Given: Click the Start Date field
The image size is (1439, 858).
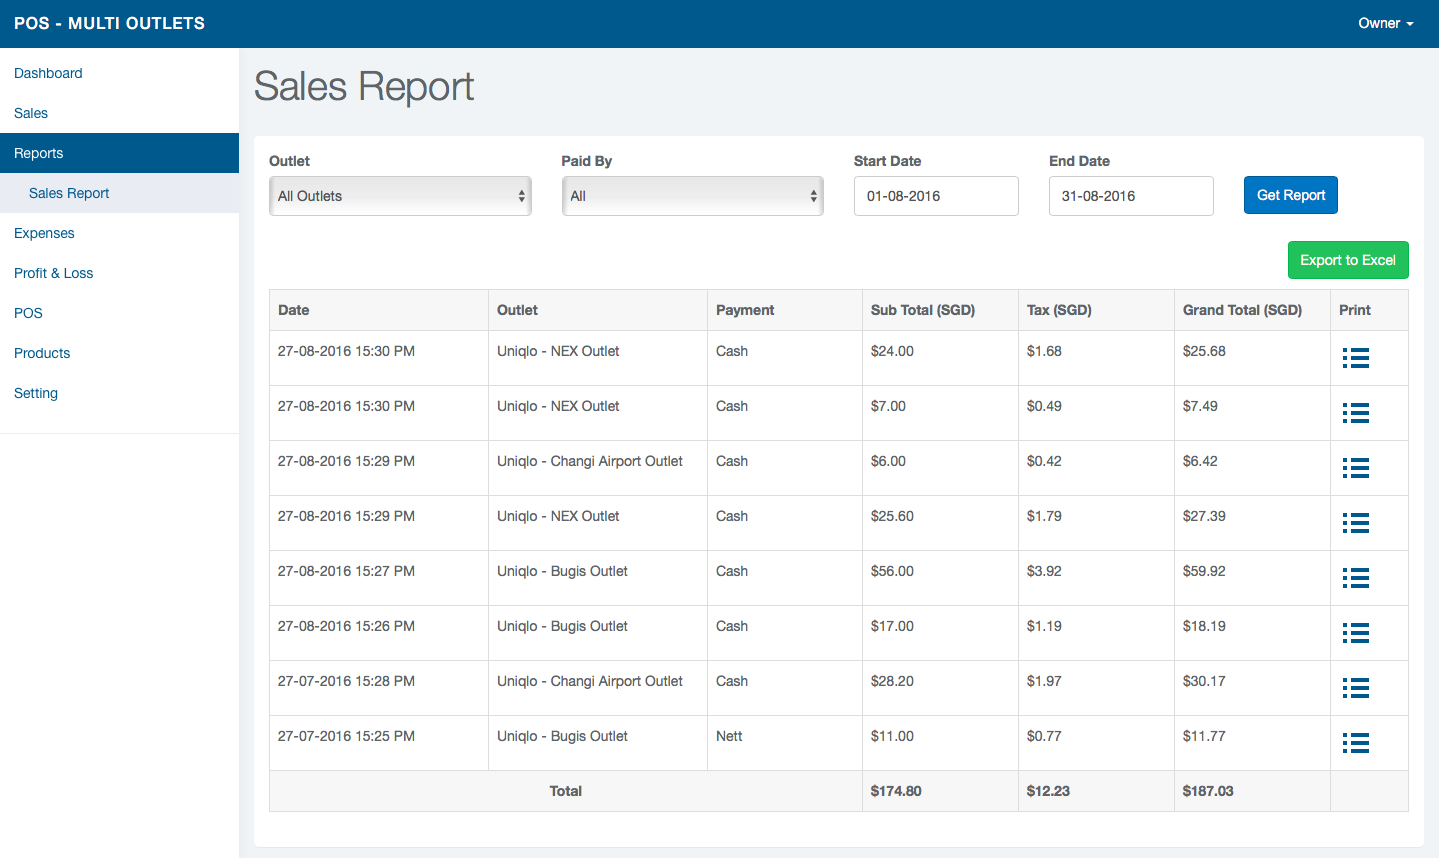Looking at the screenshot, I should pos(936,196).
